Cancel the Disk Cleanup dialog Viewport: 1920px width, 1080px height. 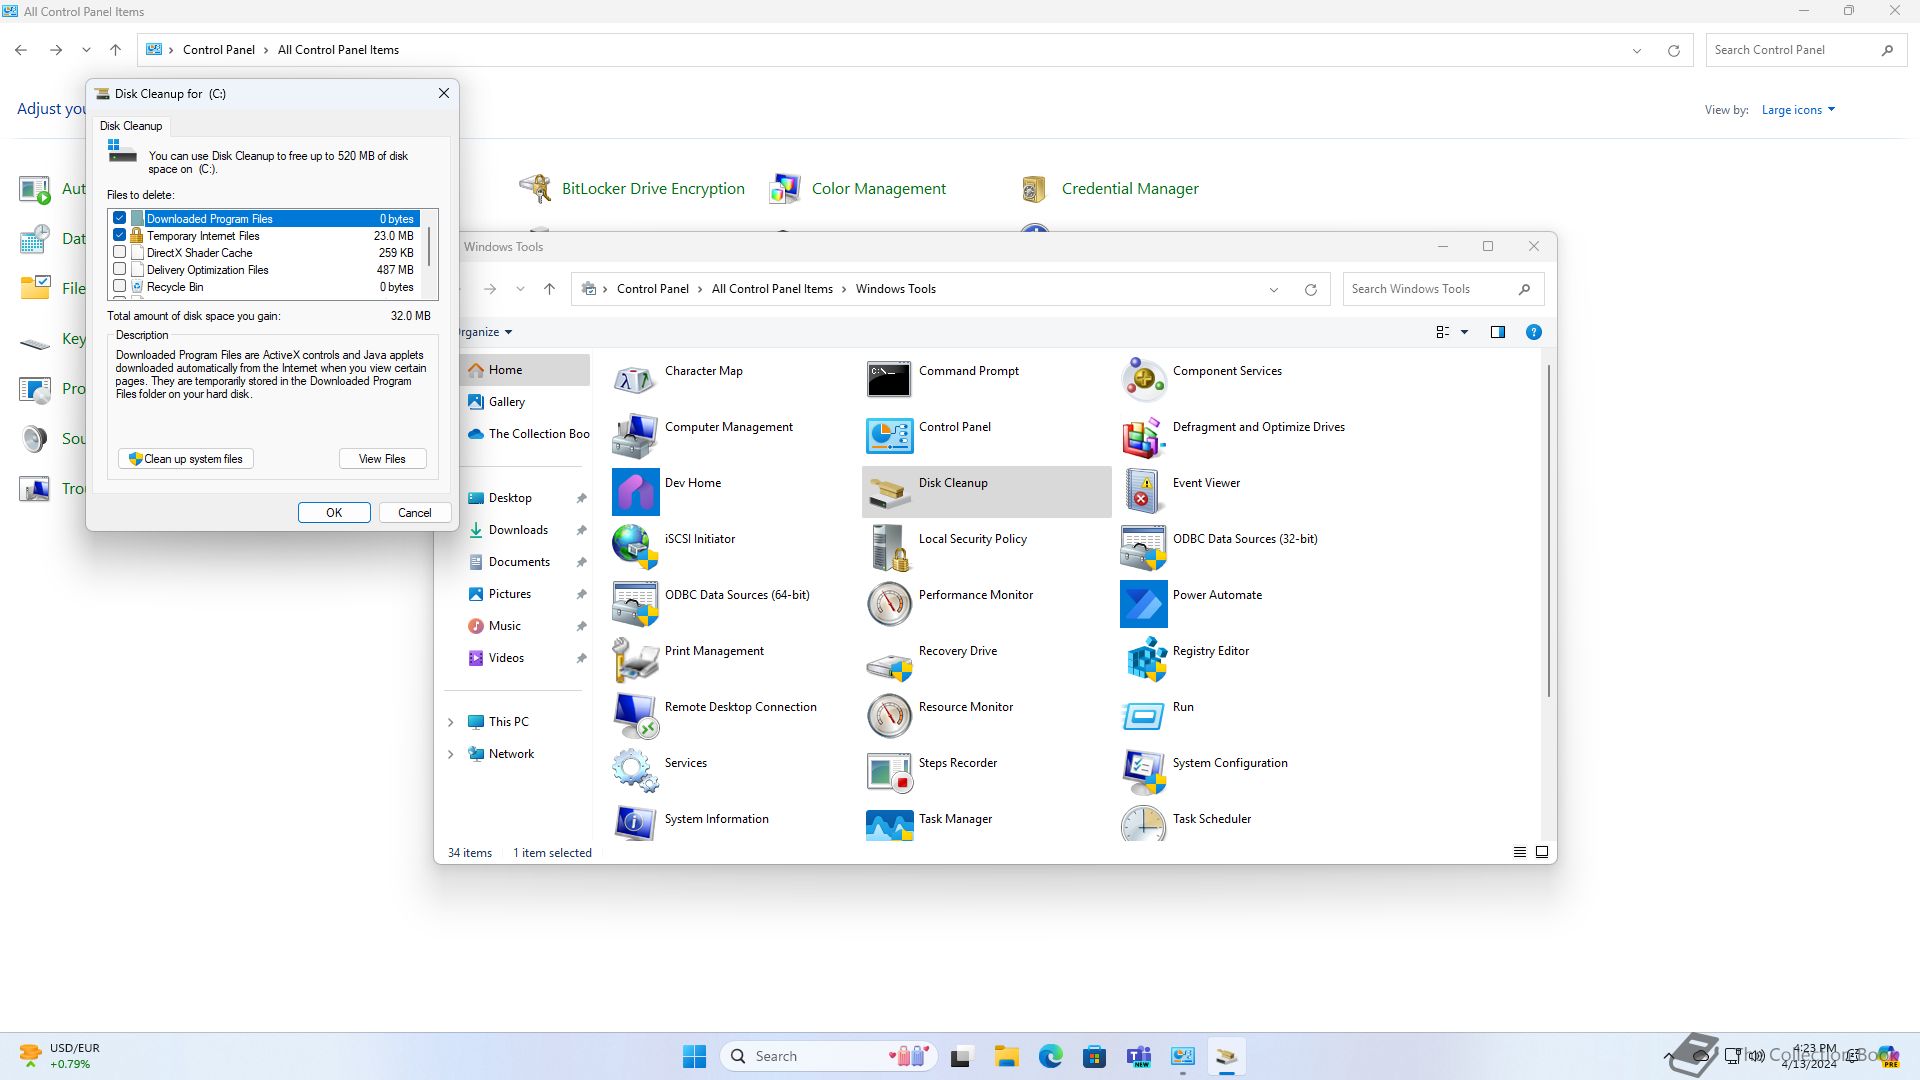415,513
